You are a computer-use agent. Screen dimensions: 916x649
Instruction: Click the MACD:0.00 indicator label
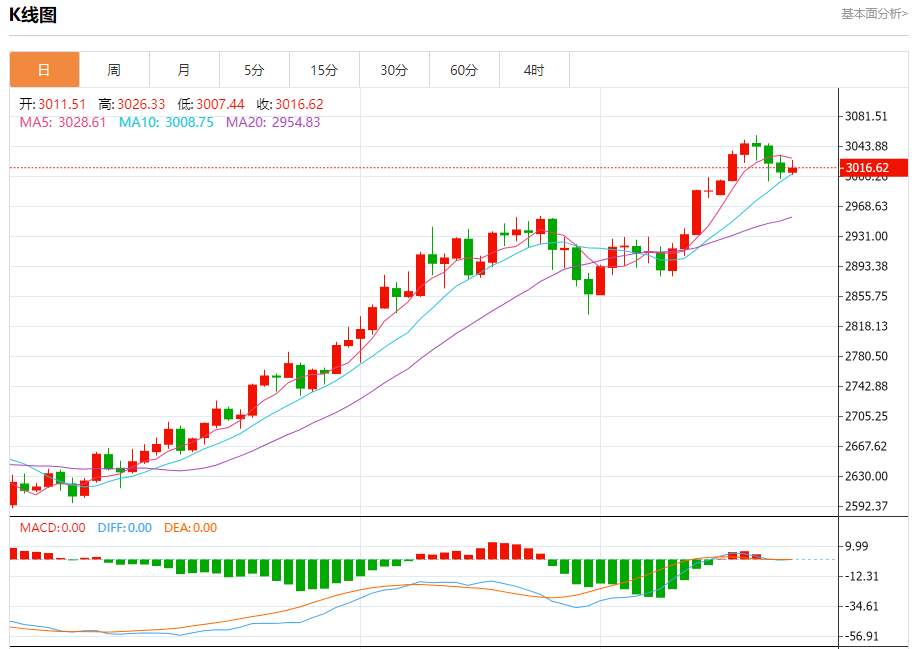(52, 527)
